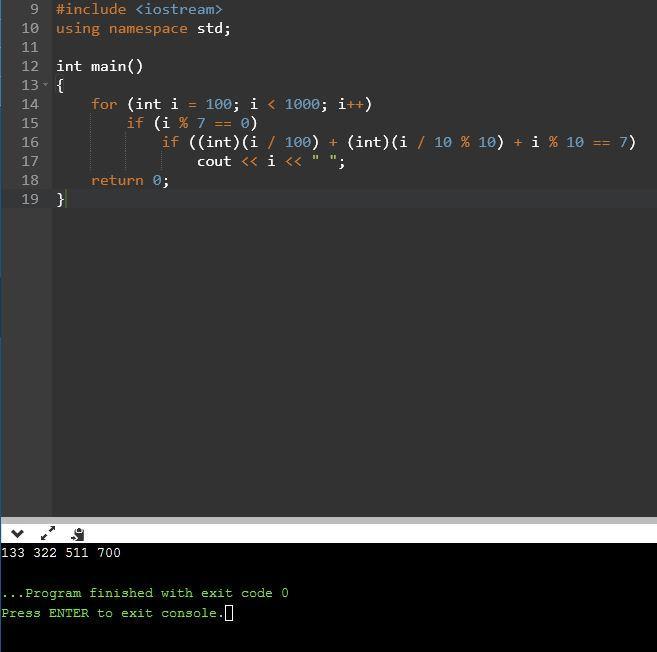
Task: Click 'std;' on line 10
Action: [214, 28]
